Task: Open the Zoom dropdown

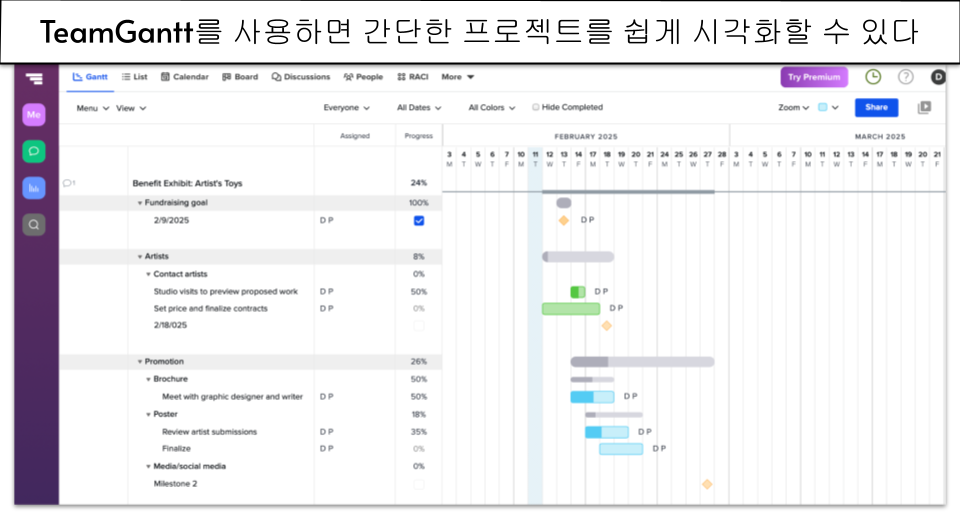Action: point(793,108)
